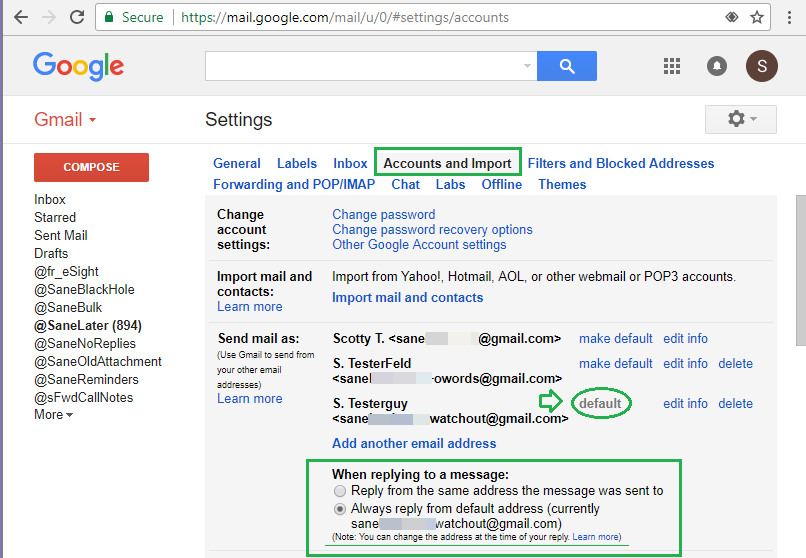Select the Accounts and Import tab

coord(447,163)
